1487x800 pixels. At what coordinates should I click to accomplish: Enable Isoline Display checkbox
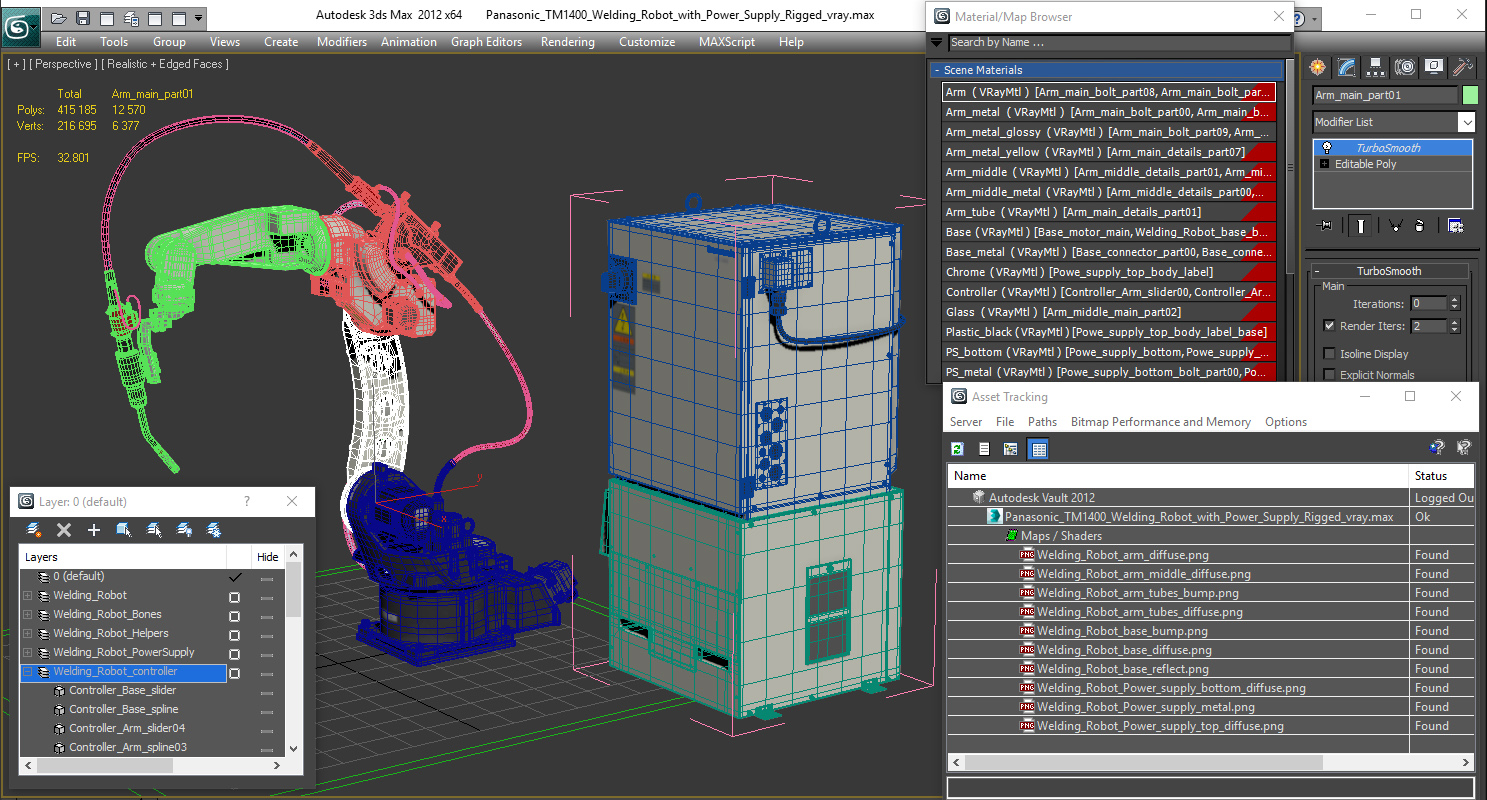point(1329,354)
